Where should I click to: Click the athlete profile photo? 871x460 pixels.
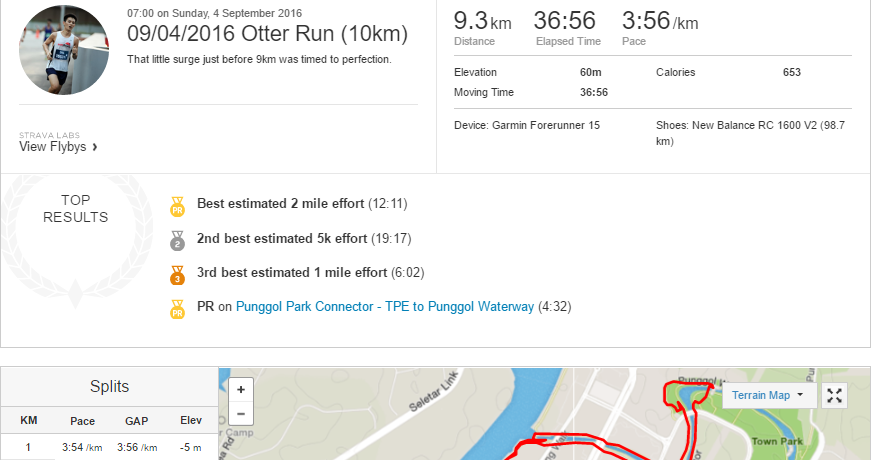pos(64,50)
